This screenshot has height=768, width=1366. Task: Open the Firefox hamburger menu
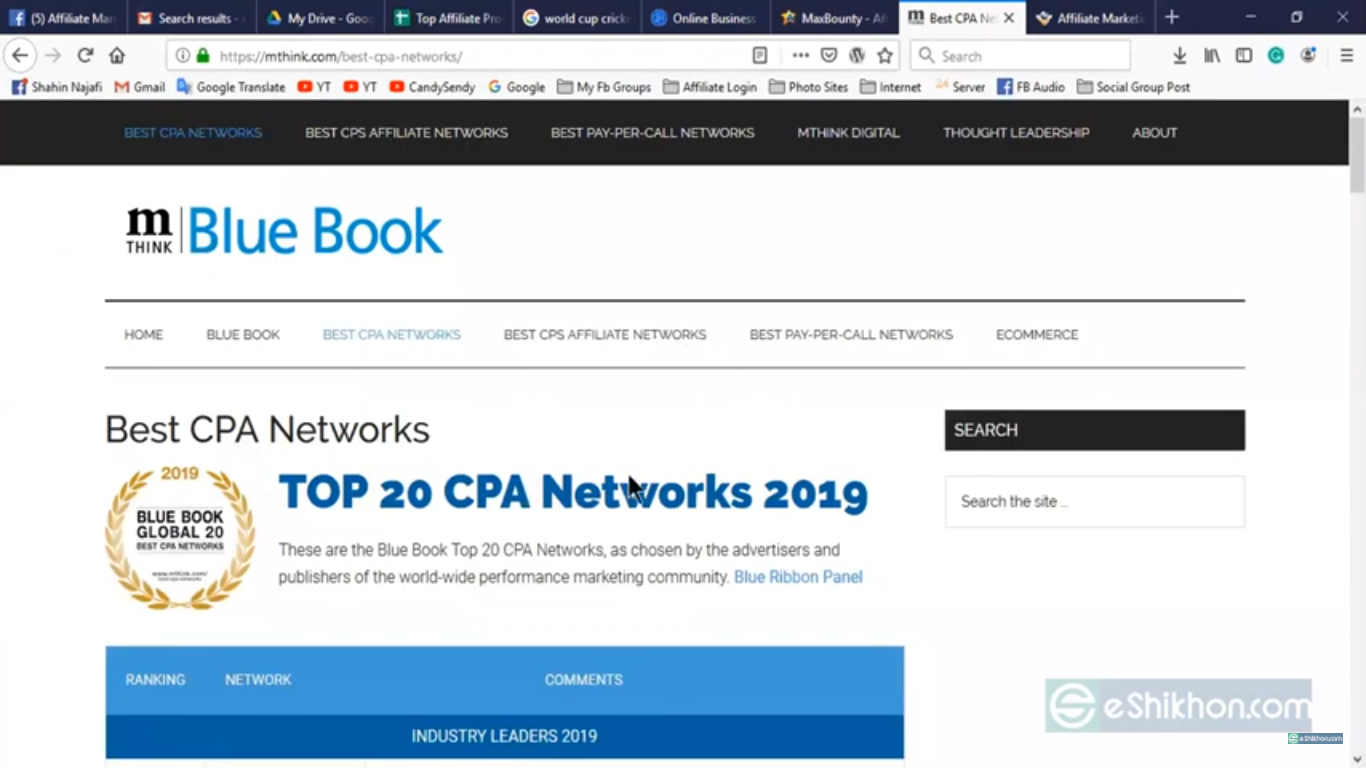[1346, 55]
